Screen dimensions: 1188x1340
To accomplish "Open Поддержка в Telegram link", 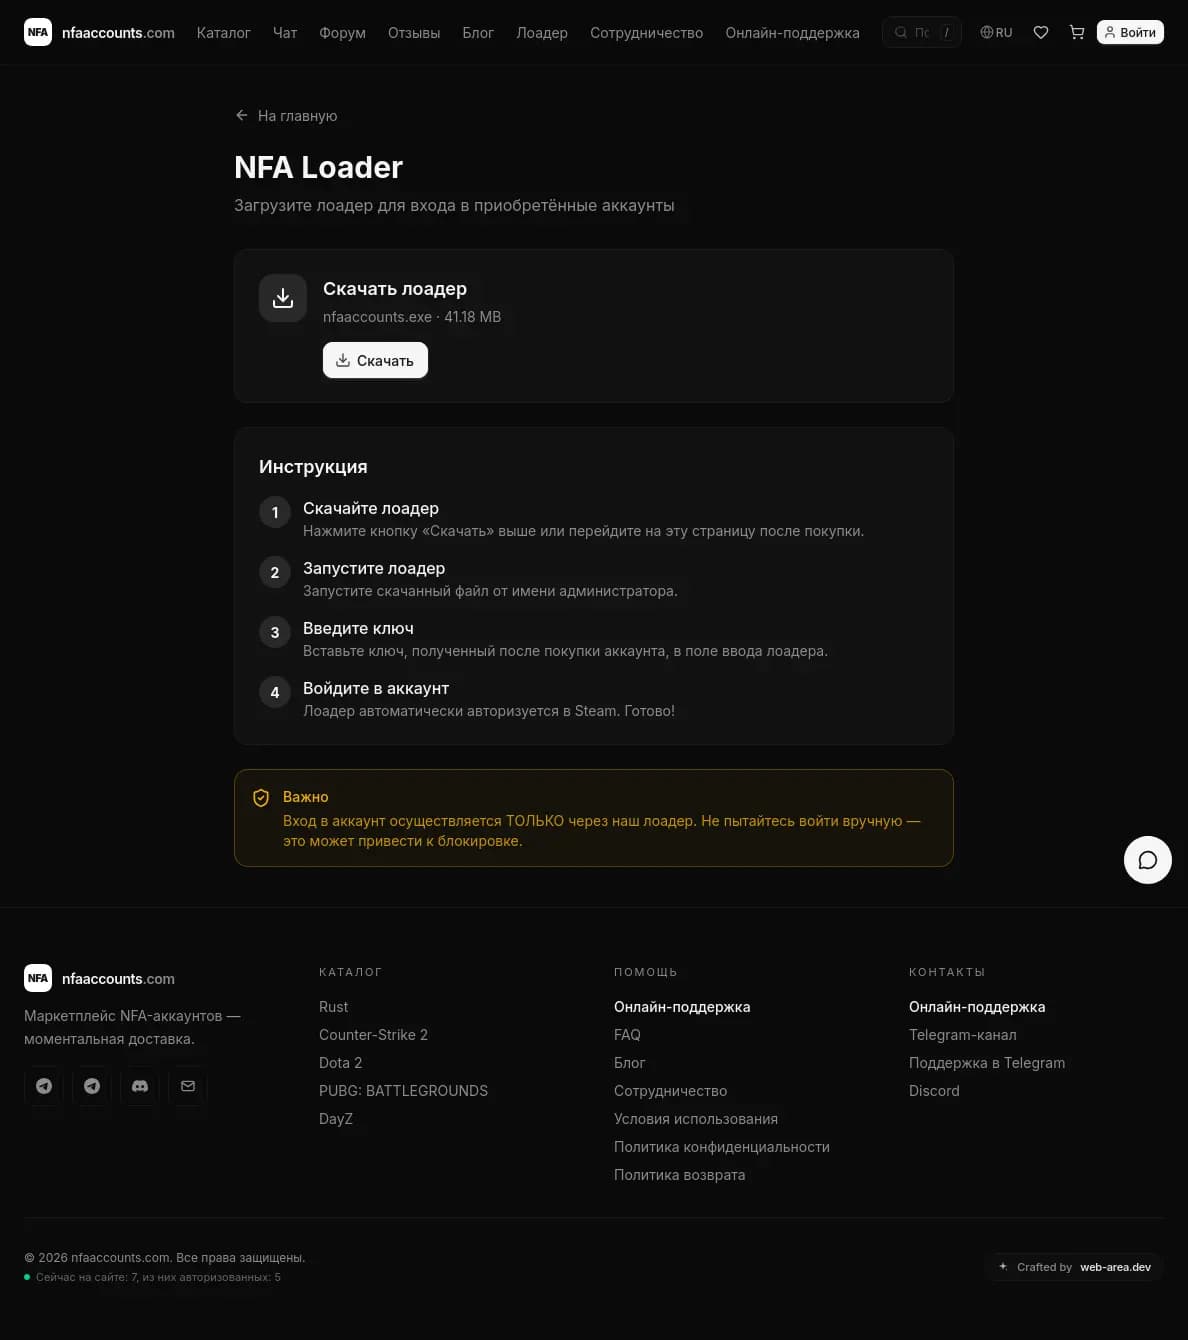I will click(987, 1063).
